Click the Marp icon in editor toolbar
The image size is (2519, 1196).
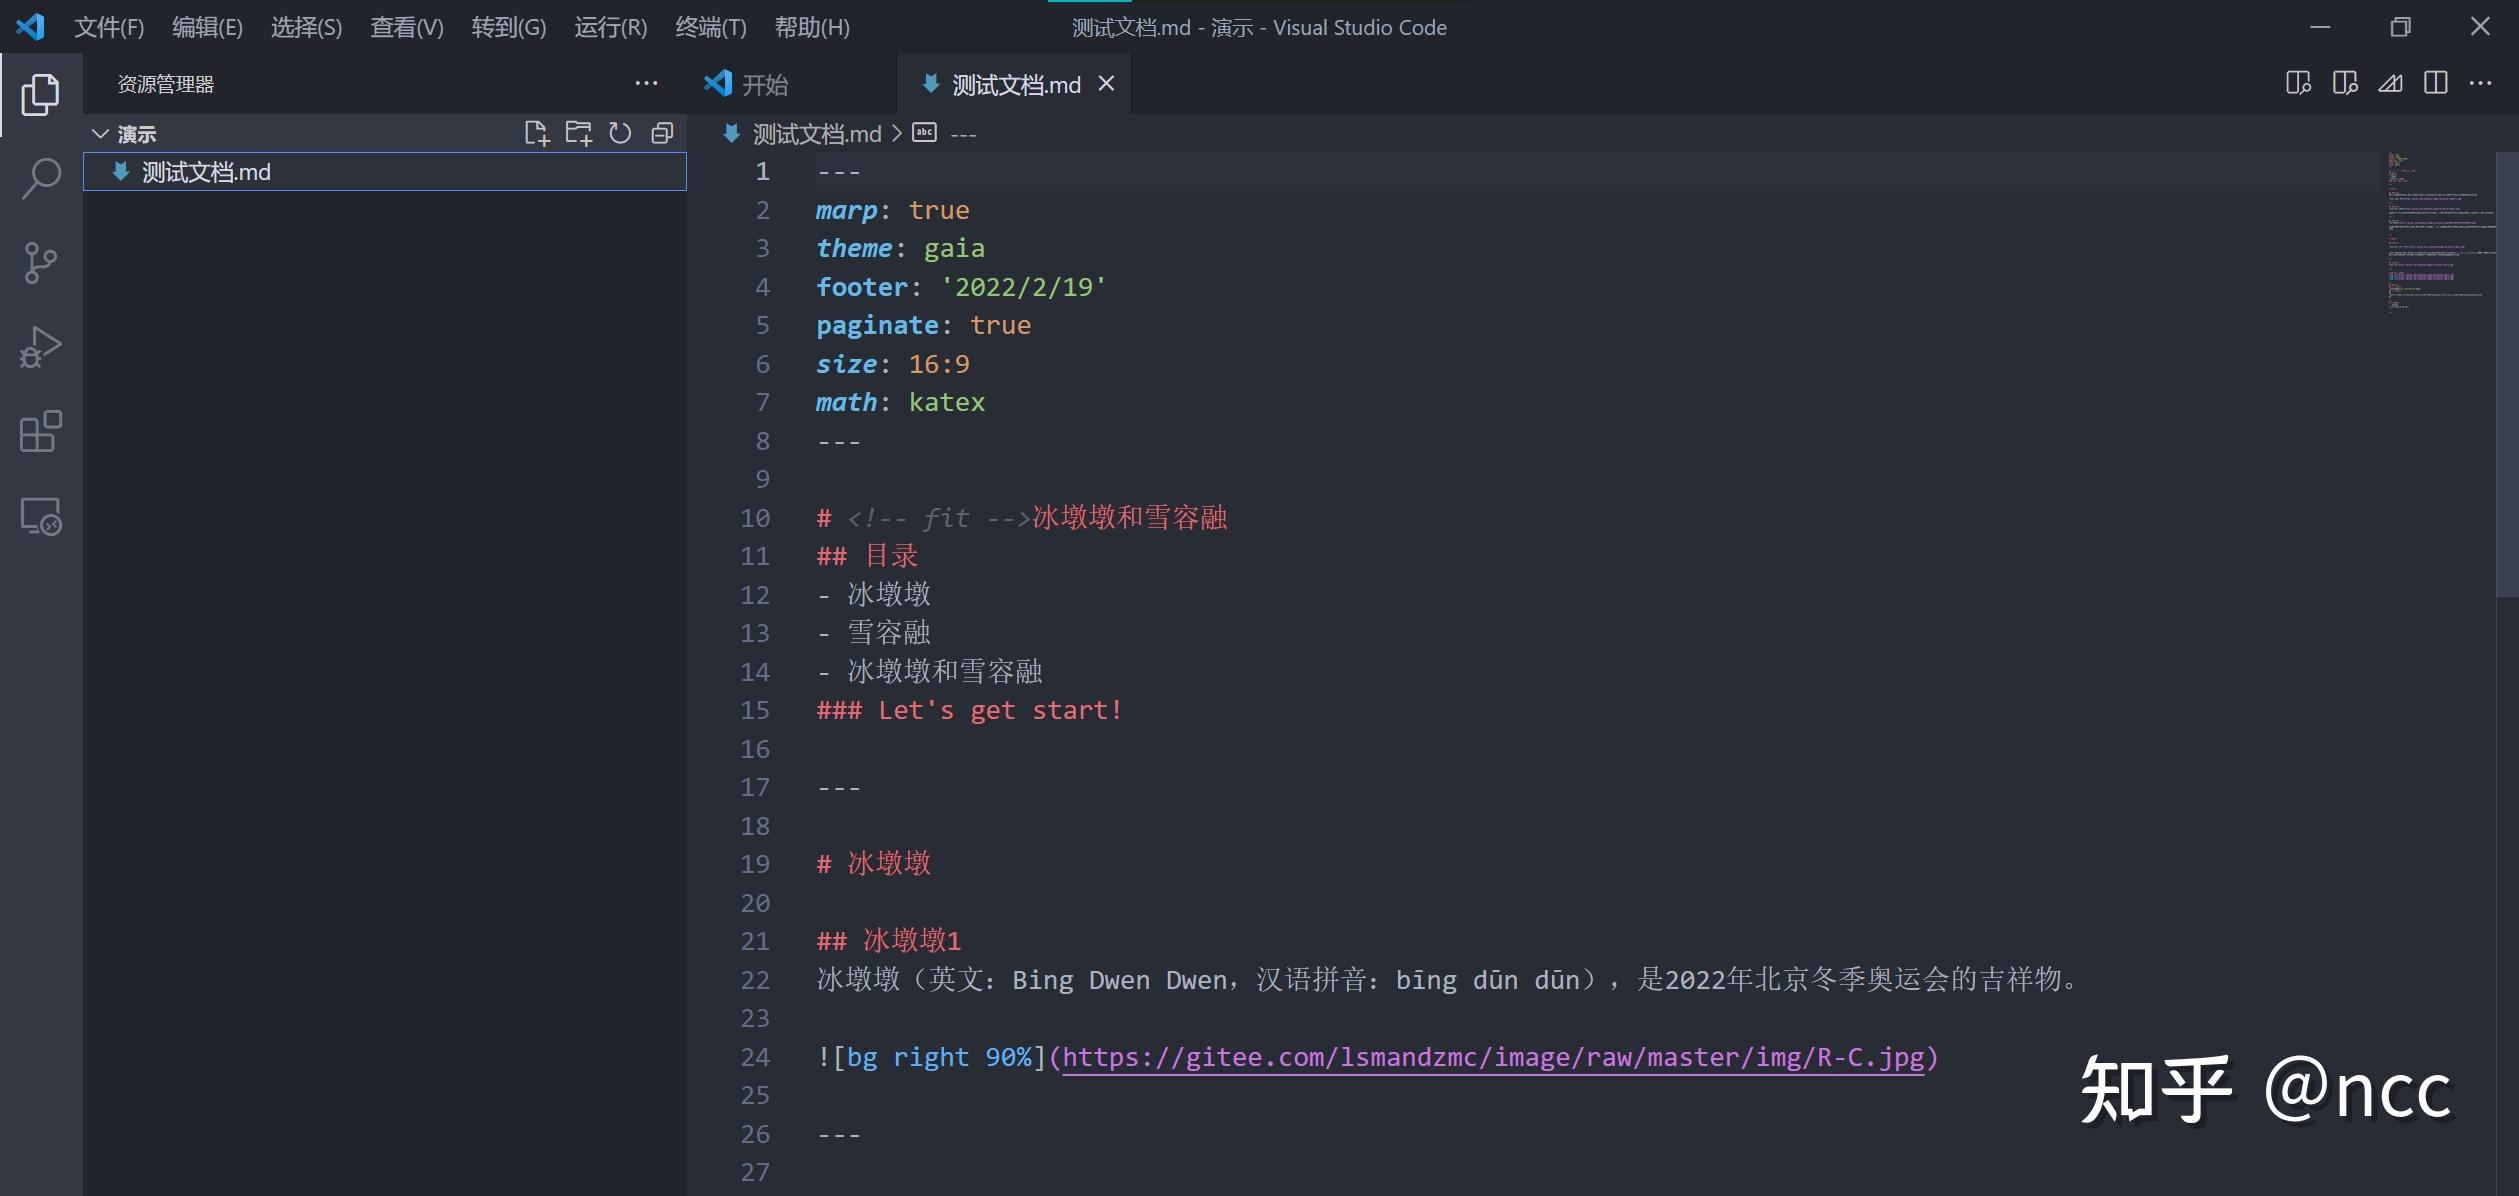tap(2390, 83)
